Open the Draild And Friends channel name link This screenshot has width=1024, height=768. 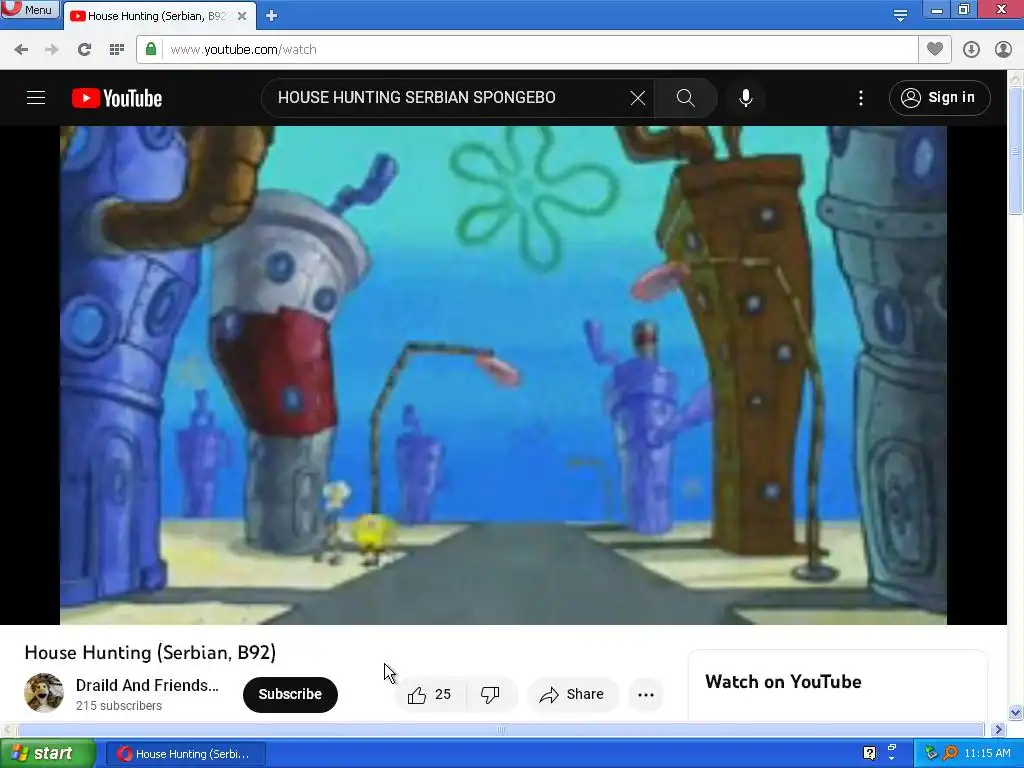pyautogui.click(x=147, y=685)
